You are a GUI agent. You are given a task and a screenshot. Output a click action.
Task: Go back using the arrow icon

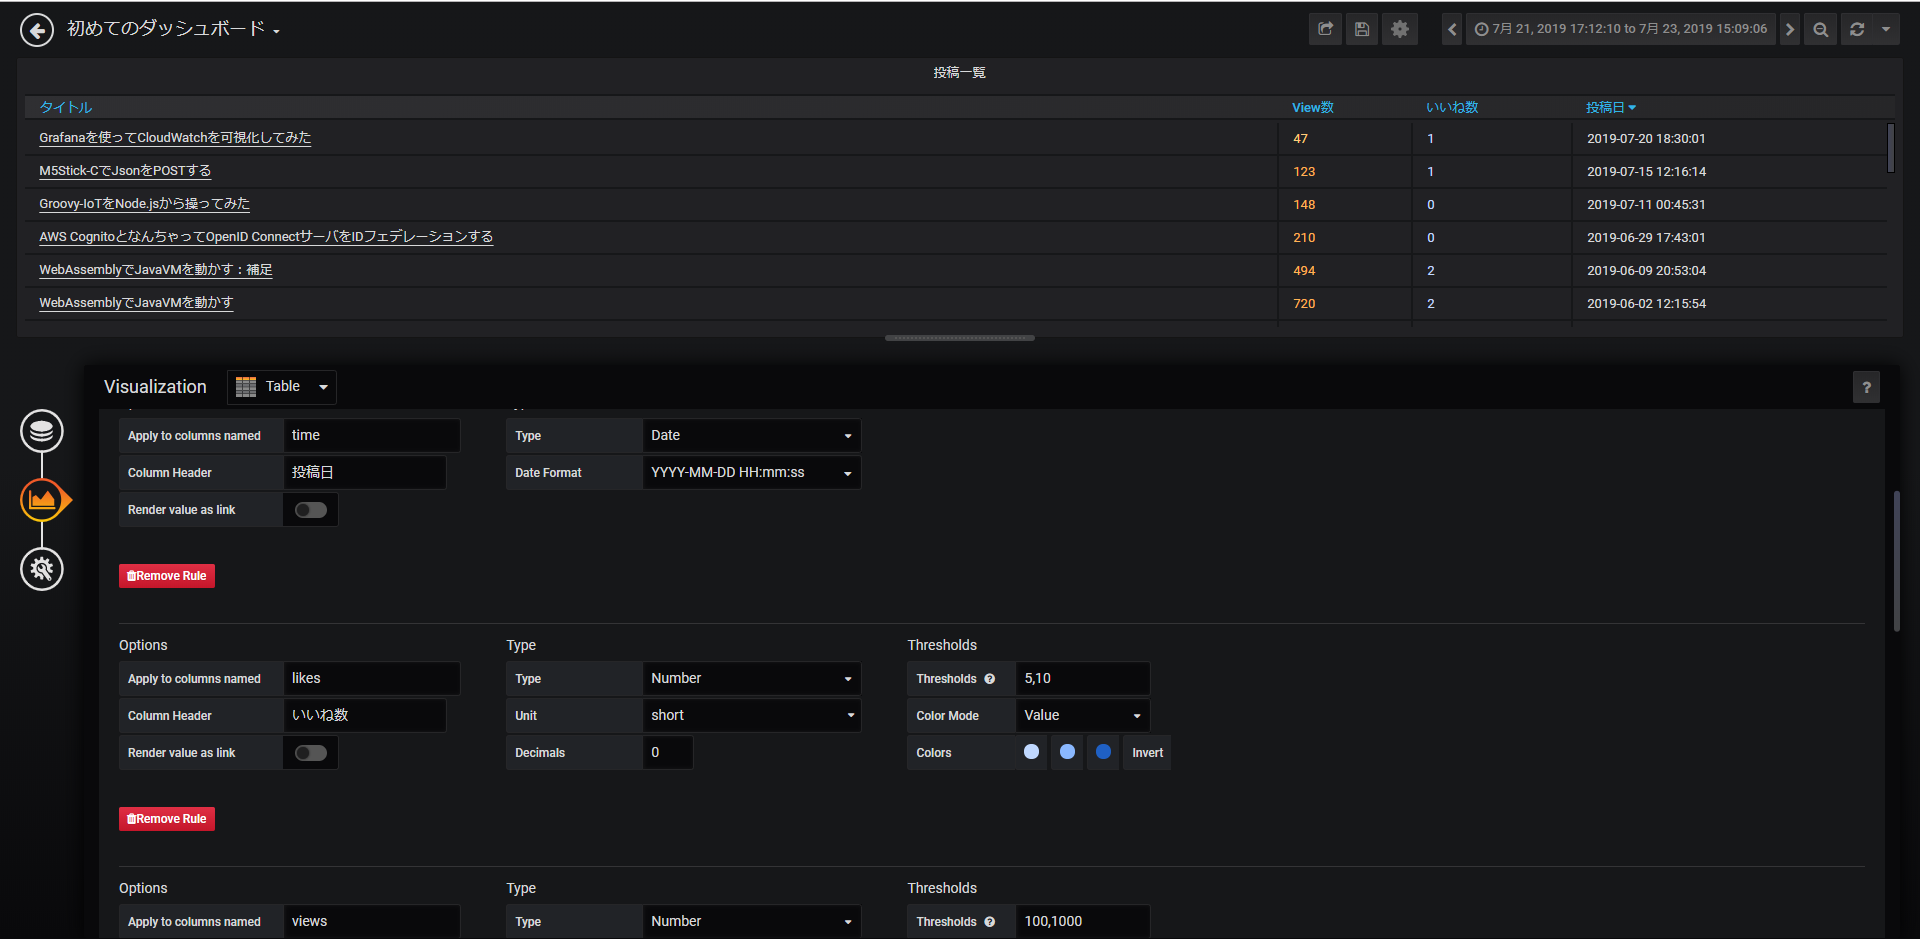coord(37,30)
